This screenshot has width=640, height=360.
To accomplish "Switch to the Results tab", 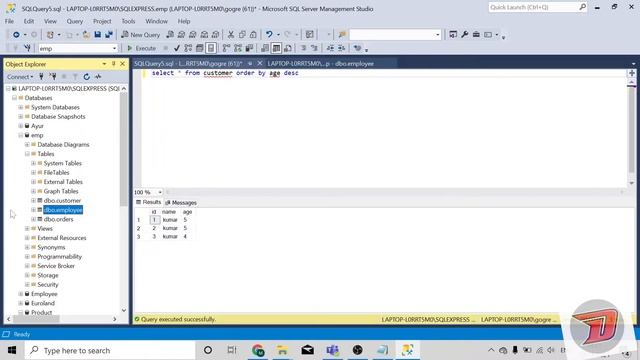I will click(x=149, y=202).
